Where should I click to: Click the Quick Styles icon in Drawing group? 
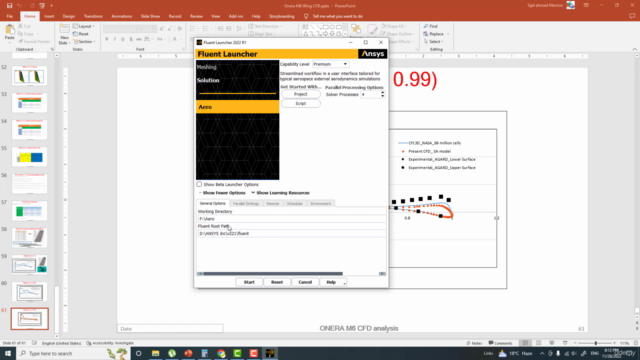point(372,29)
